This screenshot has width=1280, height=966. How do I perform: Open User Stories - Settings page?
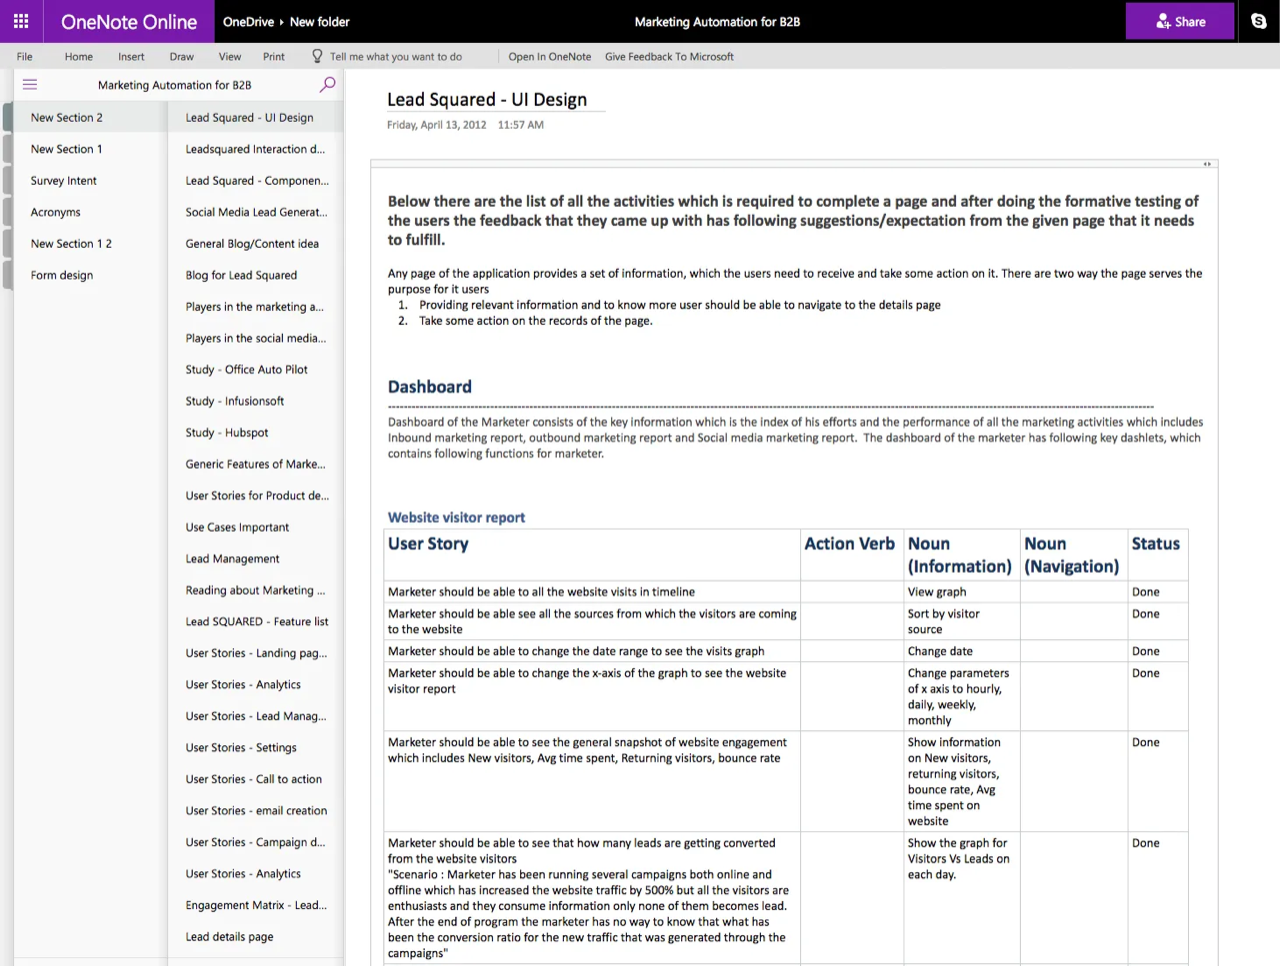pos(255,748)
